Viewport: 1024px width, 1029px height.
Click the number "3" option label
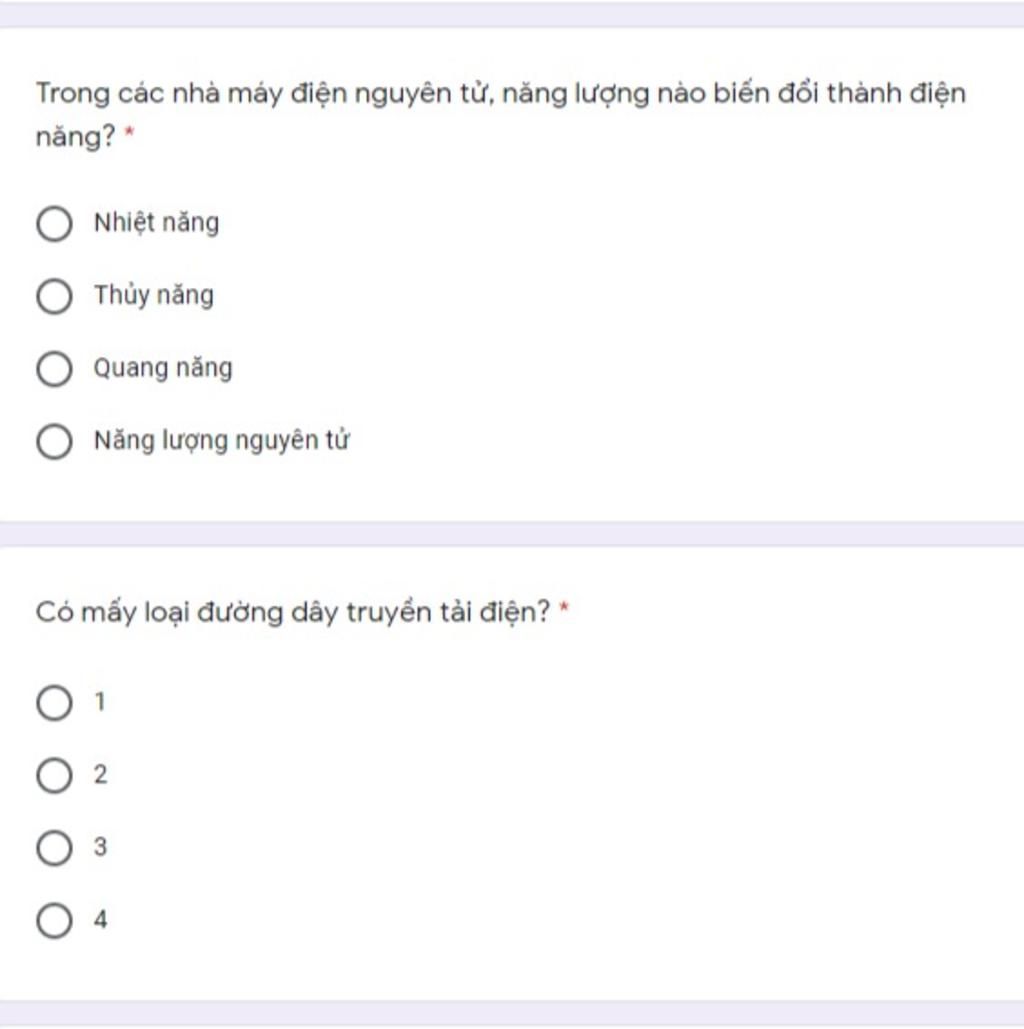[x=100, y=848]
